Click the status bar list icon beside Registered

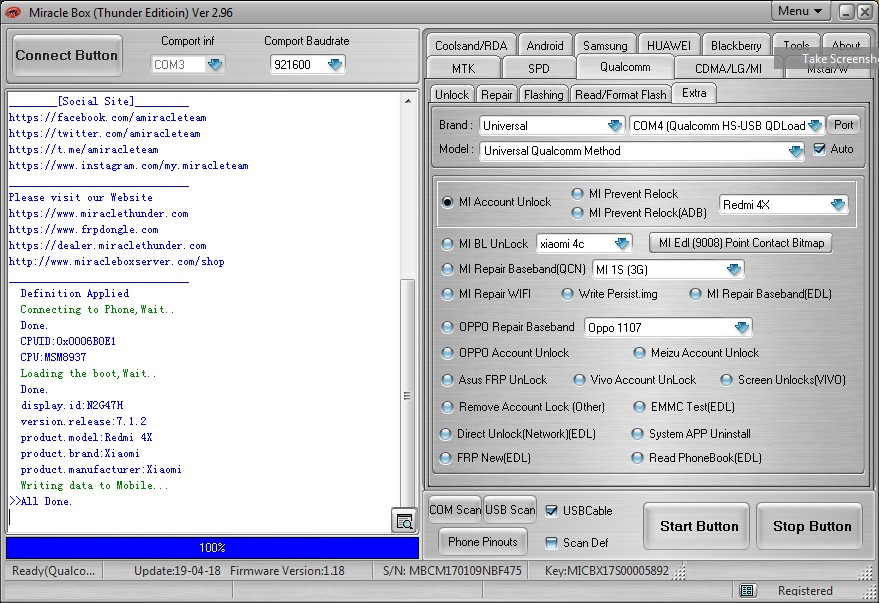747,590
